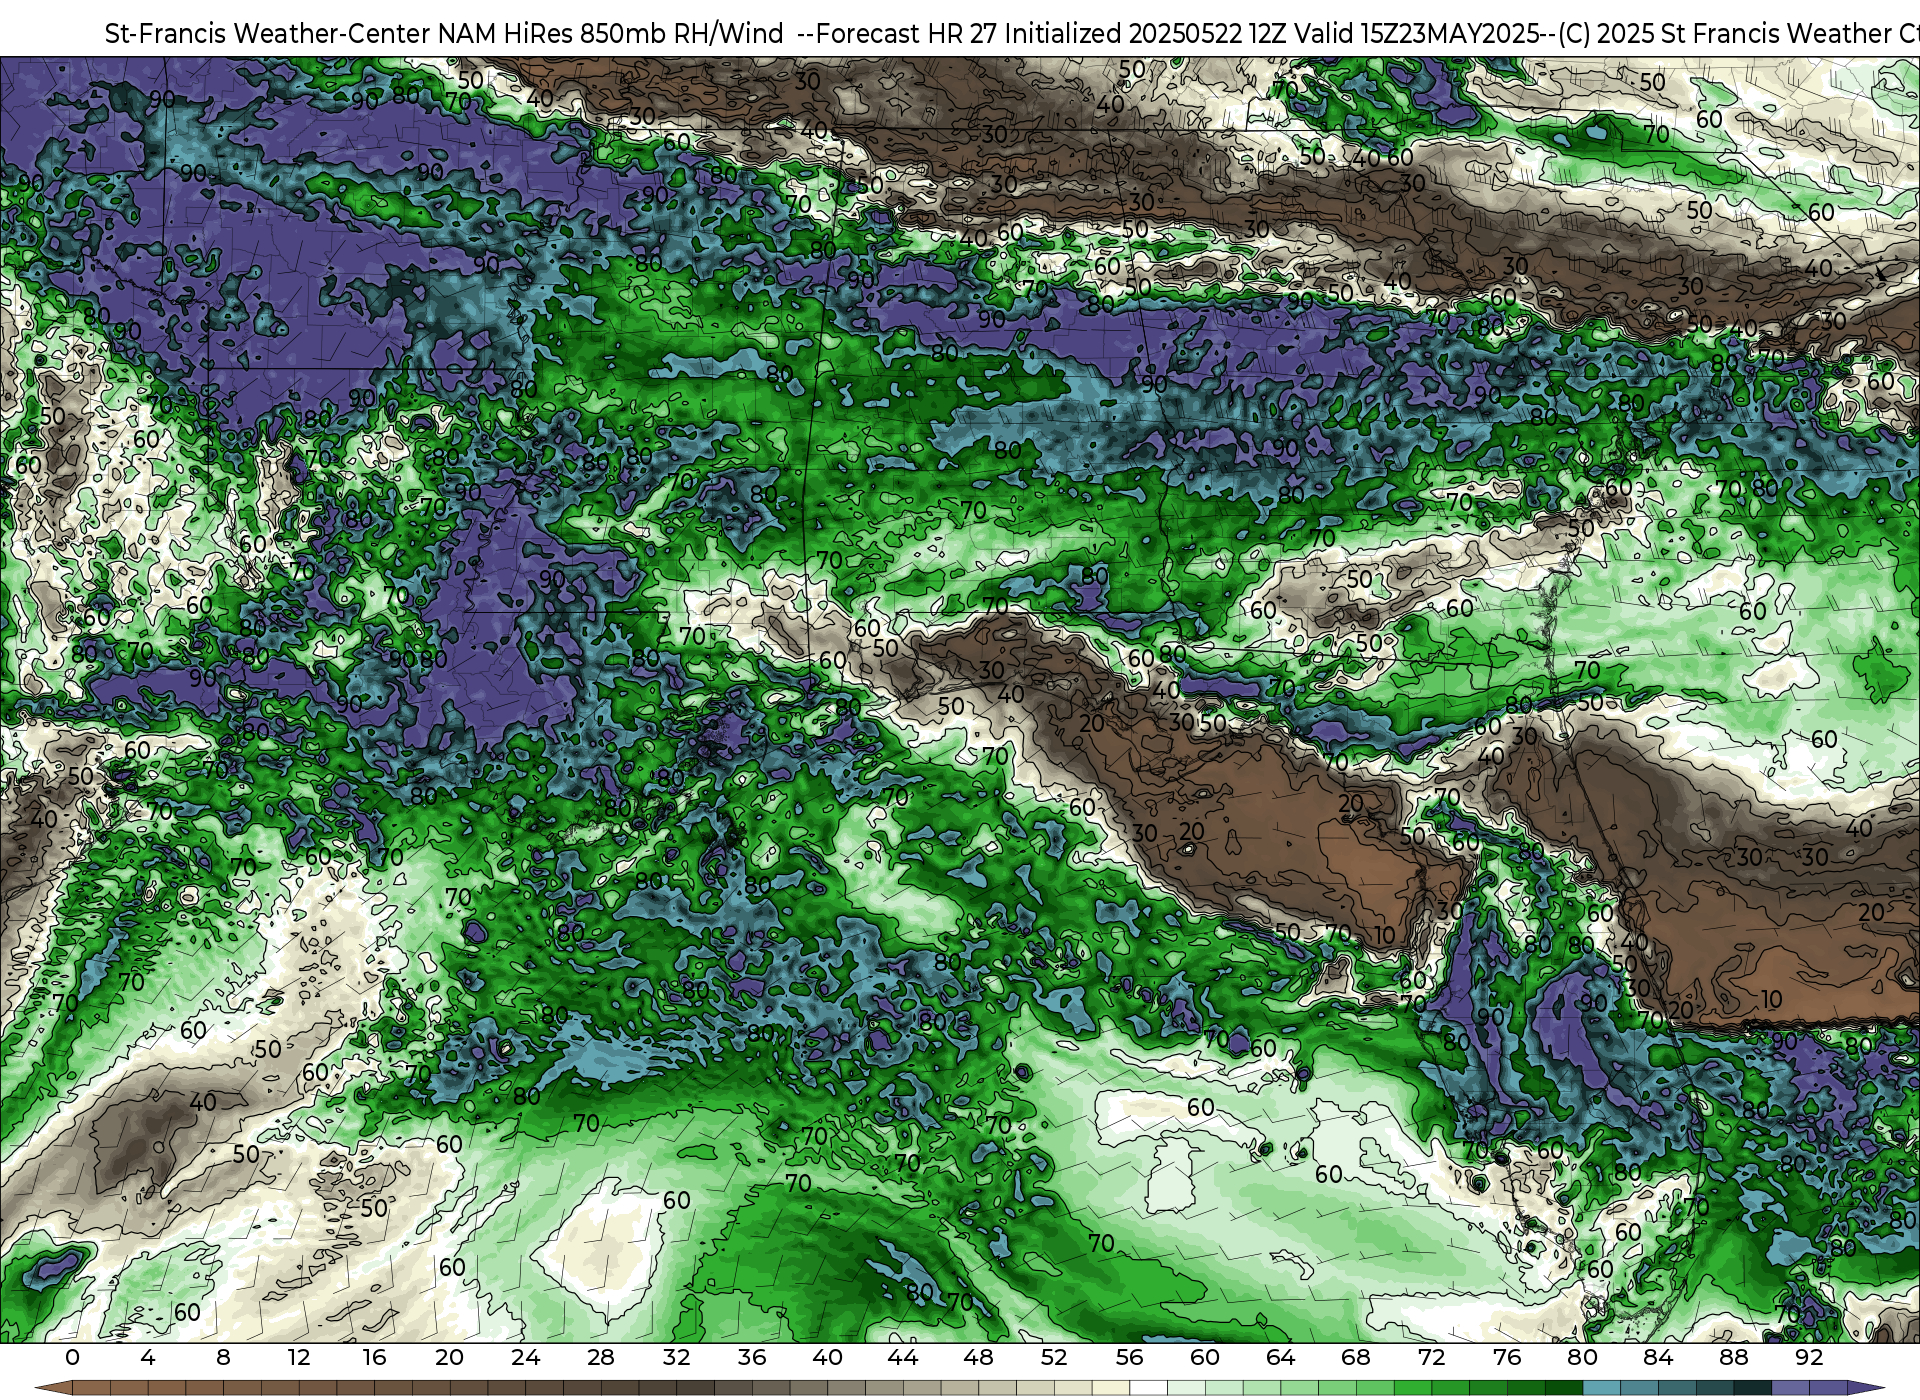Click the colorbar label '84'

pyautogui.click(x=1658, y=1357)
